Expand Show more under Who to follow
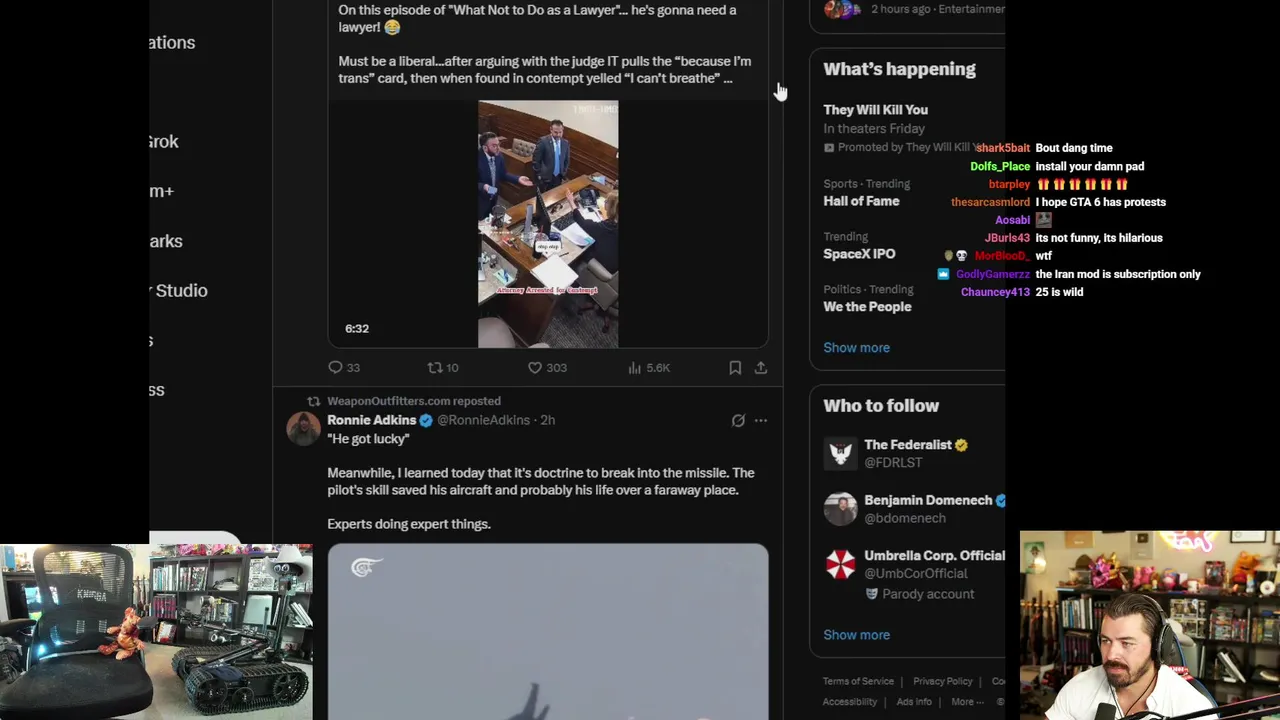The height and width of the screenshot is (720, 1280). [856, 635]
